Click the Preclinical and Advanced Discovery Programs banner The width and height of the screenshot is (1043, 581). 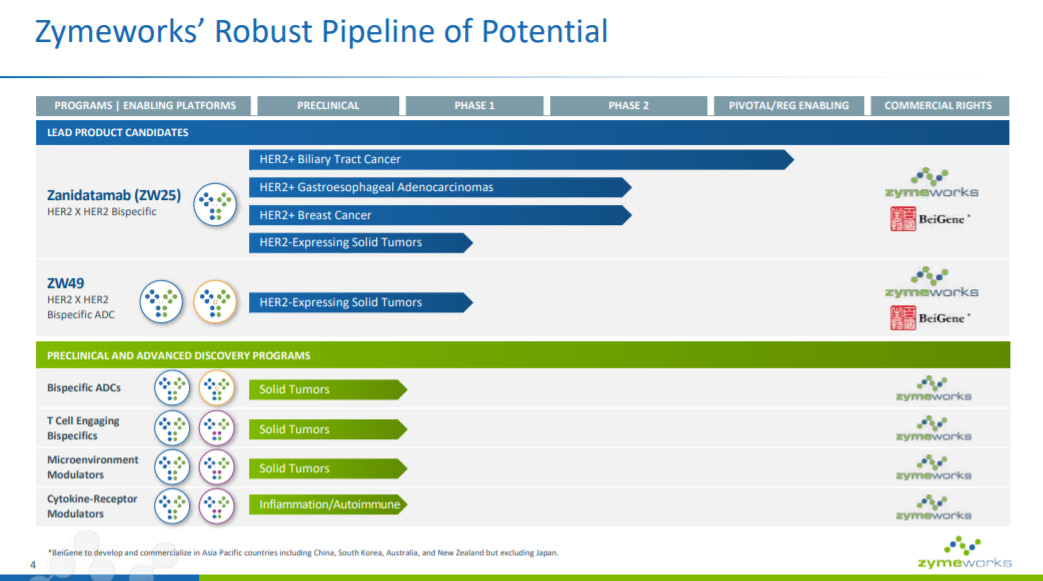522,355
